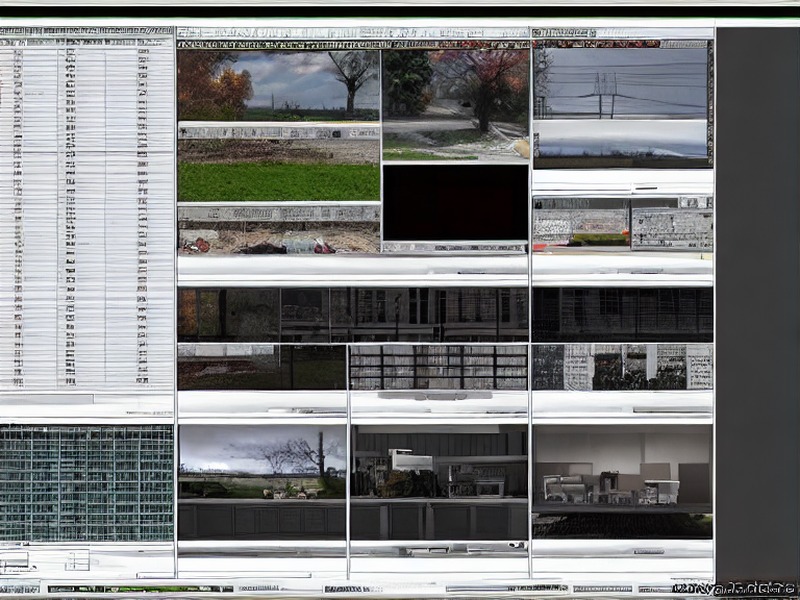Select the red-leaf tree path thumbnail

point(456,106)
